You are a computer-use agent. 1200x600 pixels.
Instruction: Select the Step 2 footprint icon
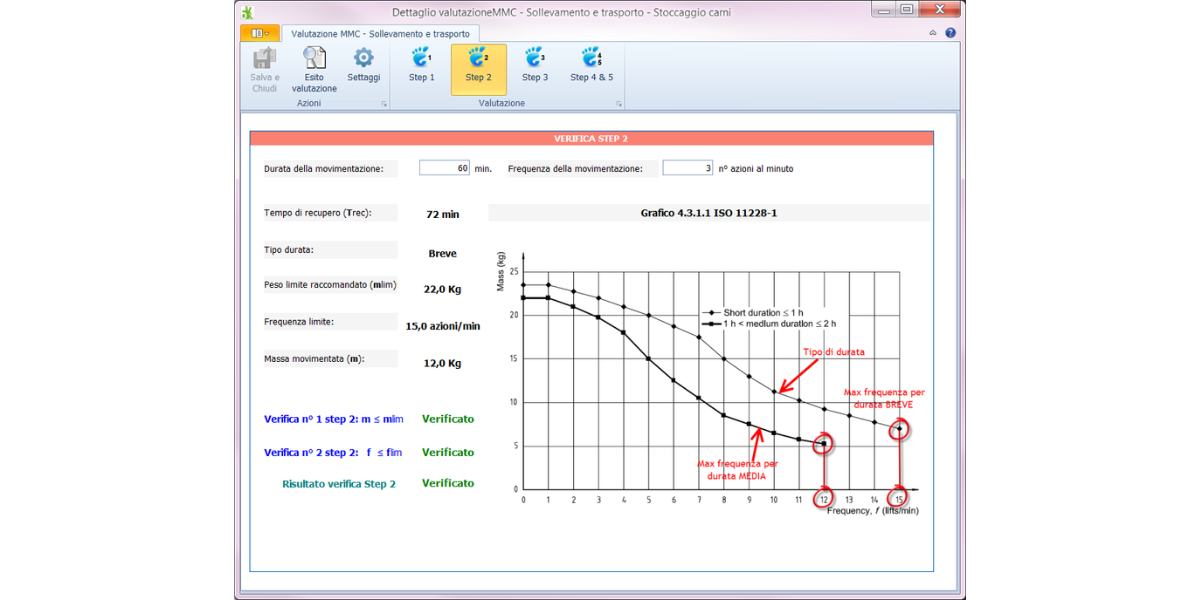(478, 58)
